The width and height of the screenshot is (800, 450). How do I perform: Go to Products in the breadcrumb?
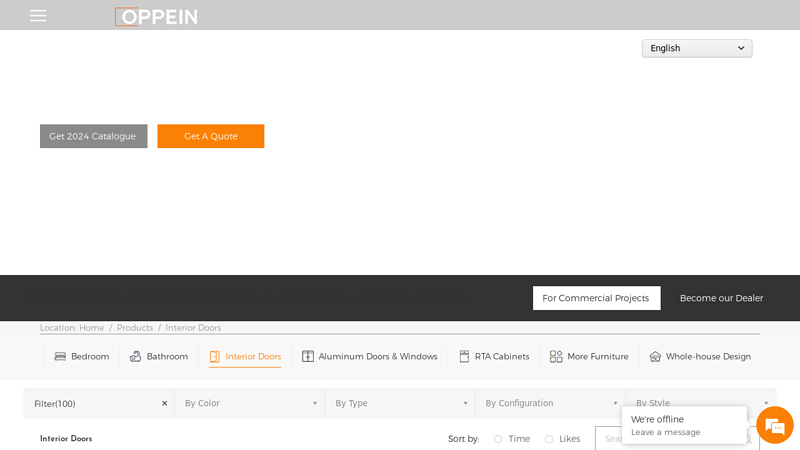[x=135, y=328]
